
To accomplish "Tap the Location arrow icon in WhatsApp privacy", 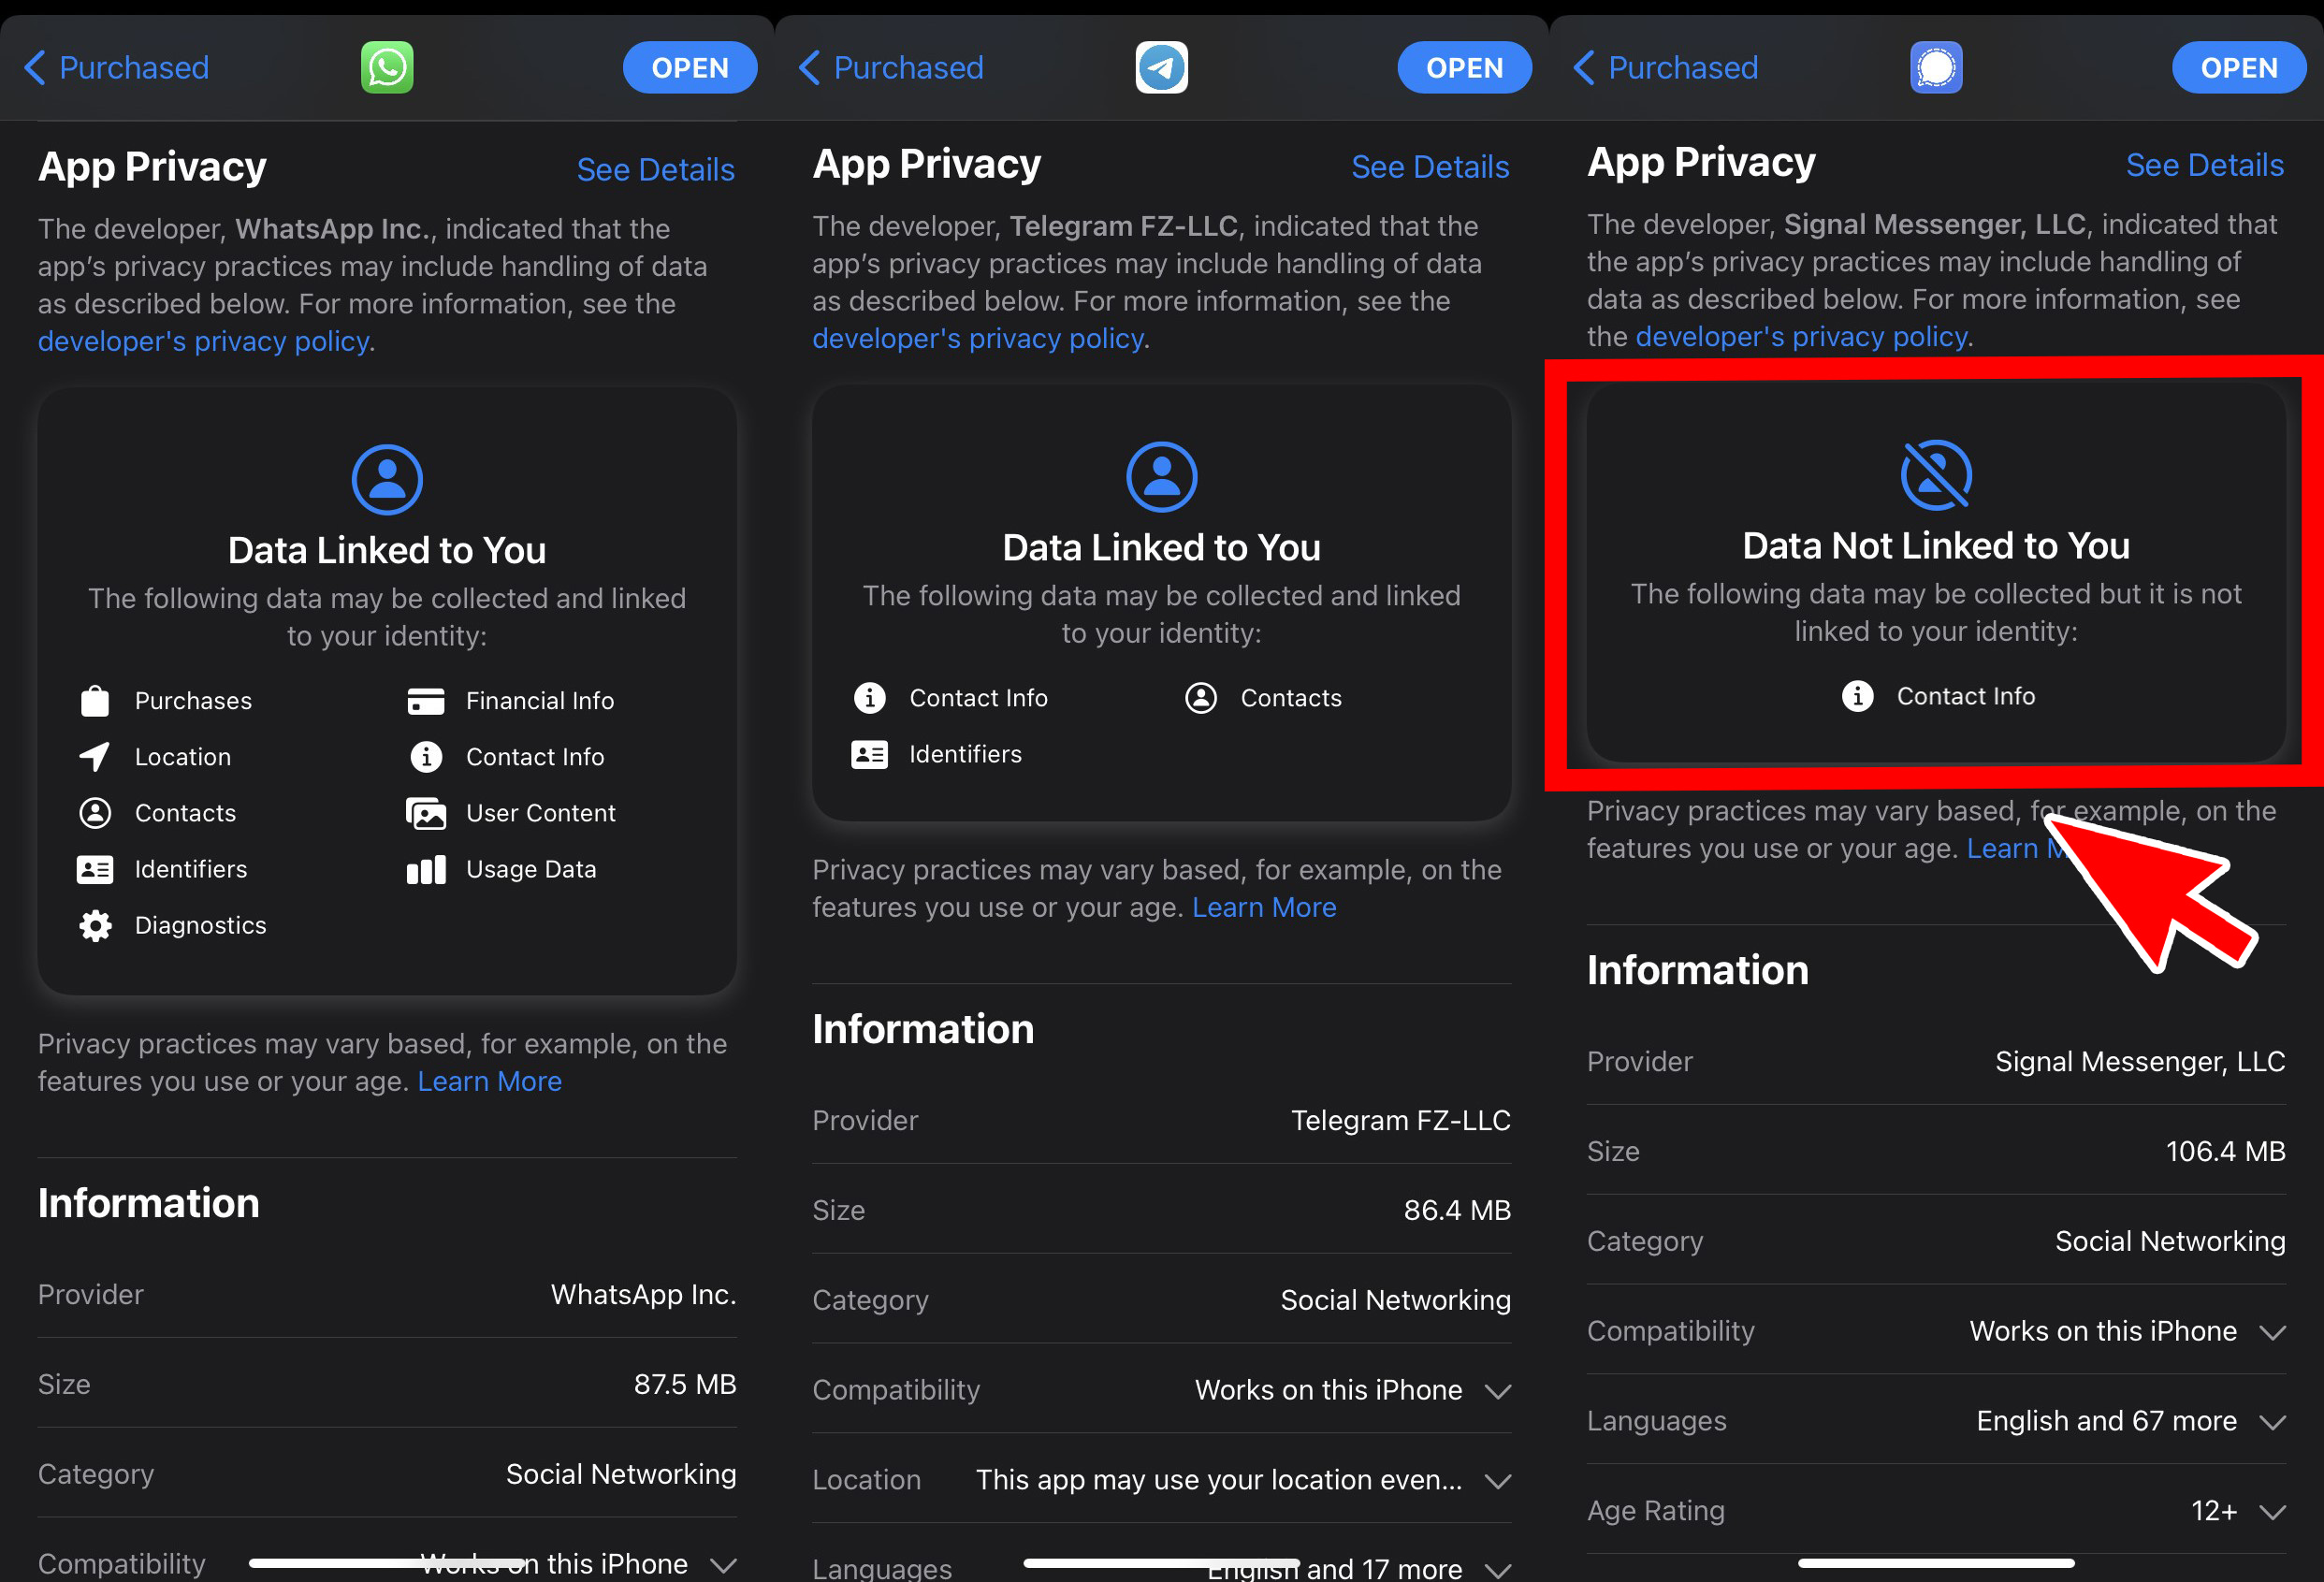I will click(95, 757).
